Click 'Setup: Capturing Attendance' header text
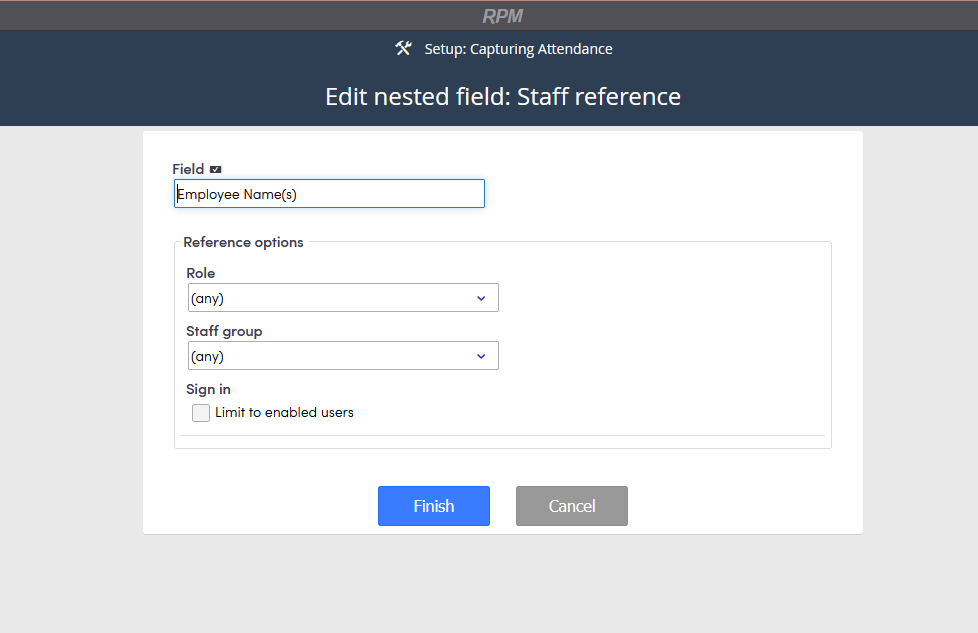This screenshot has width=978, height=633. (518, 49)
